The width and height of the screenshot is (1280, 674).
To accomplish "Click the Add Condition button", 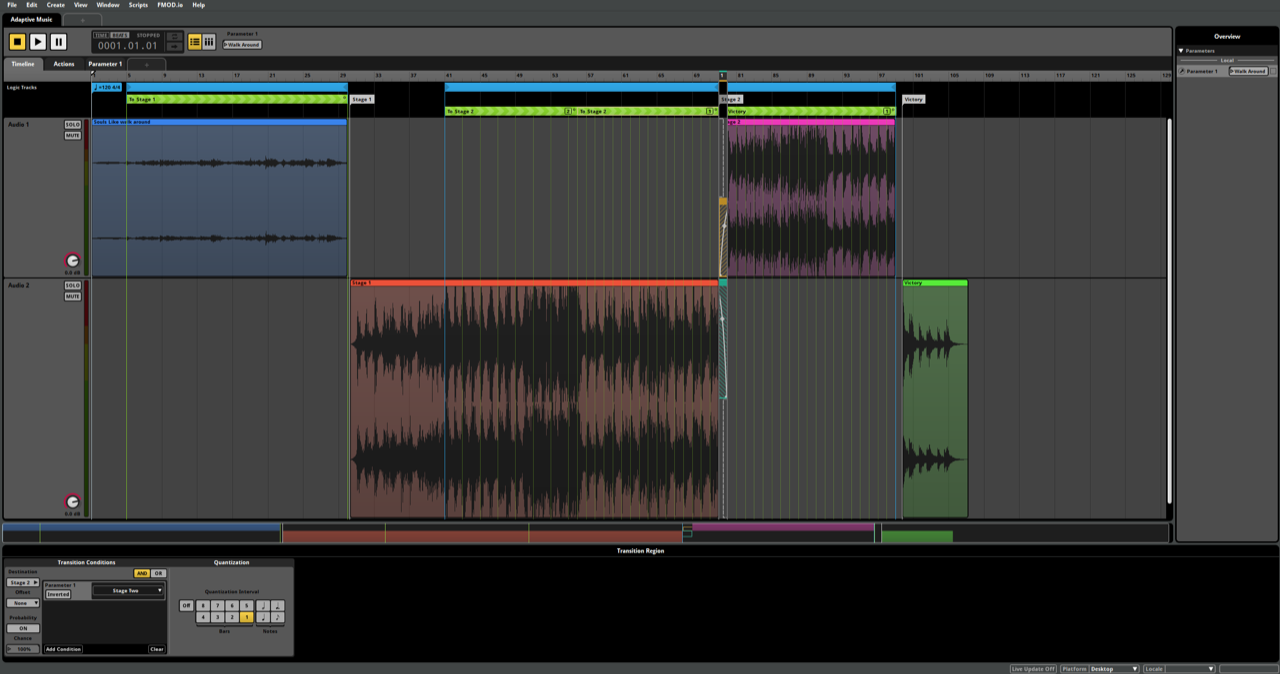I will point(63,649).
